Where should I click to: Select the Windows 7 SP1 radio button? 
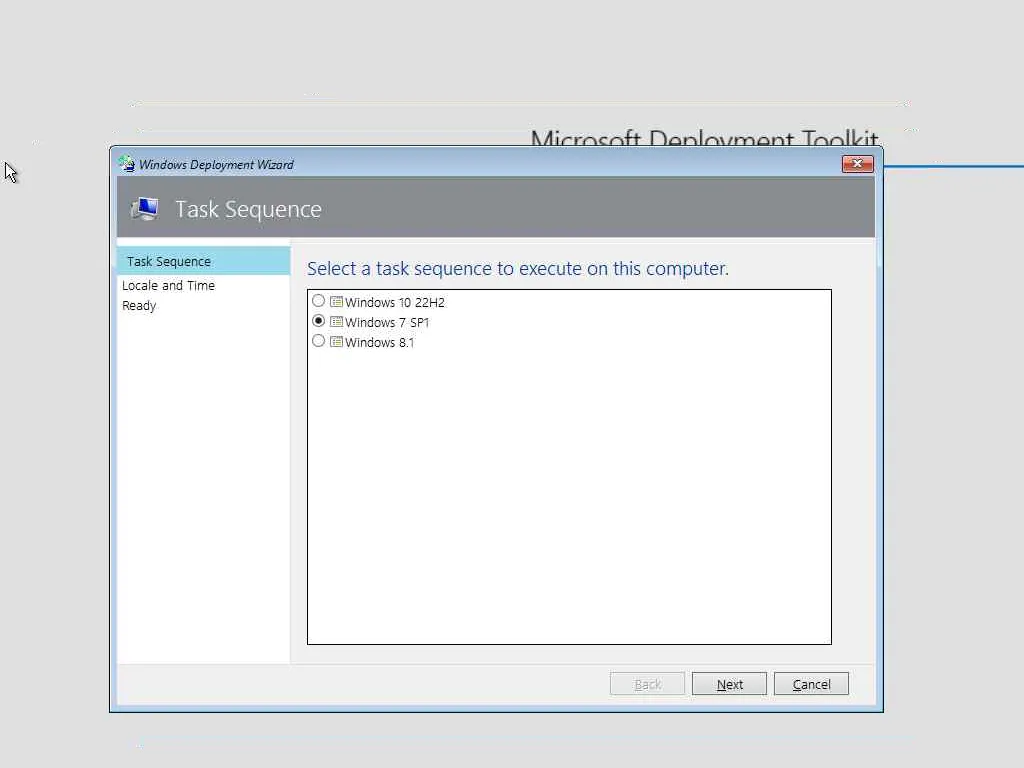(318, 321)
